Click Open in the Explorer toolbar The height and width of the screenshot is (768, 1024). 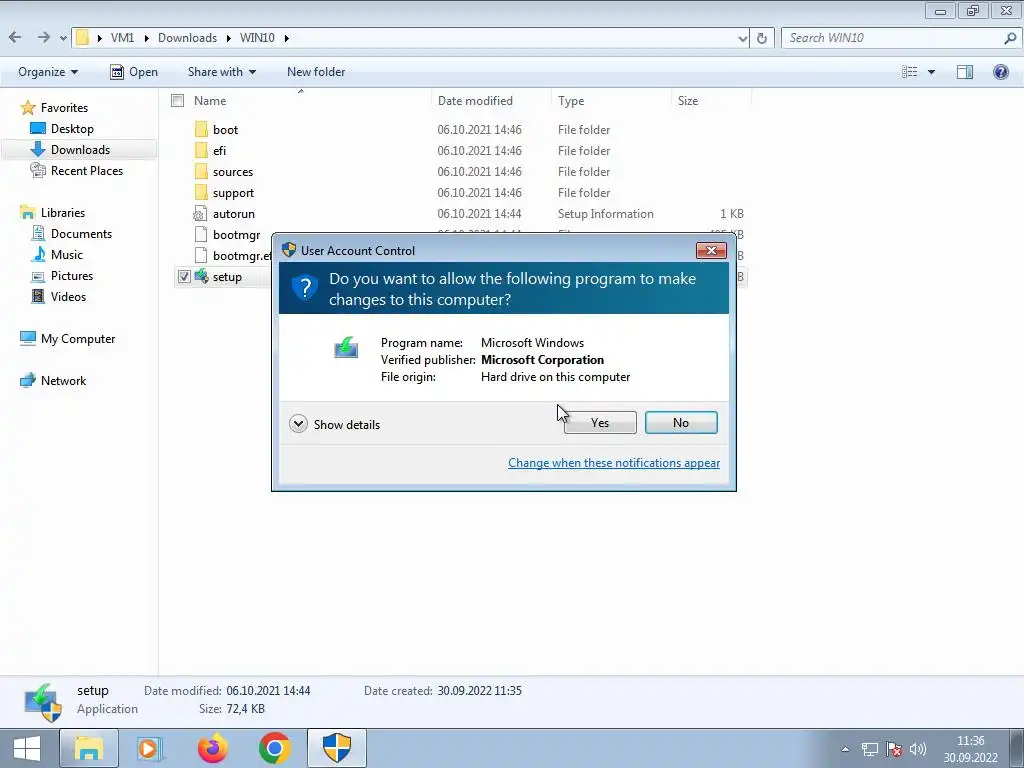(134, 72)
